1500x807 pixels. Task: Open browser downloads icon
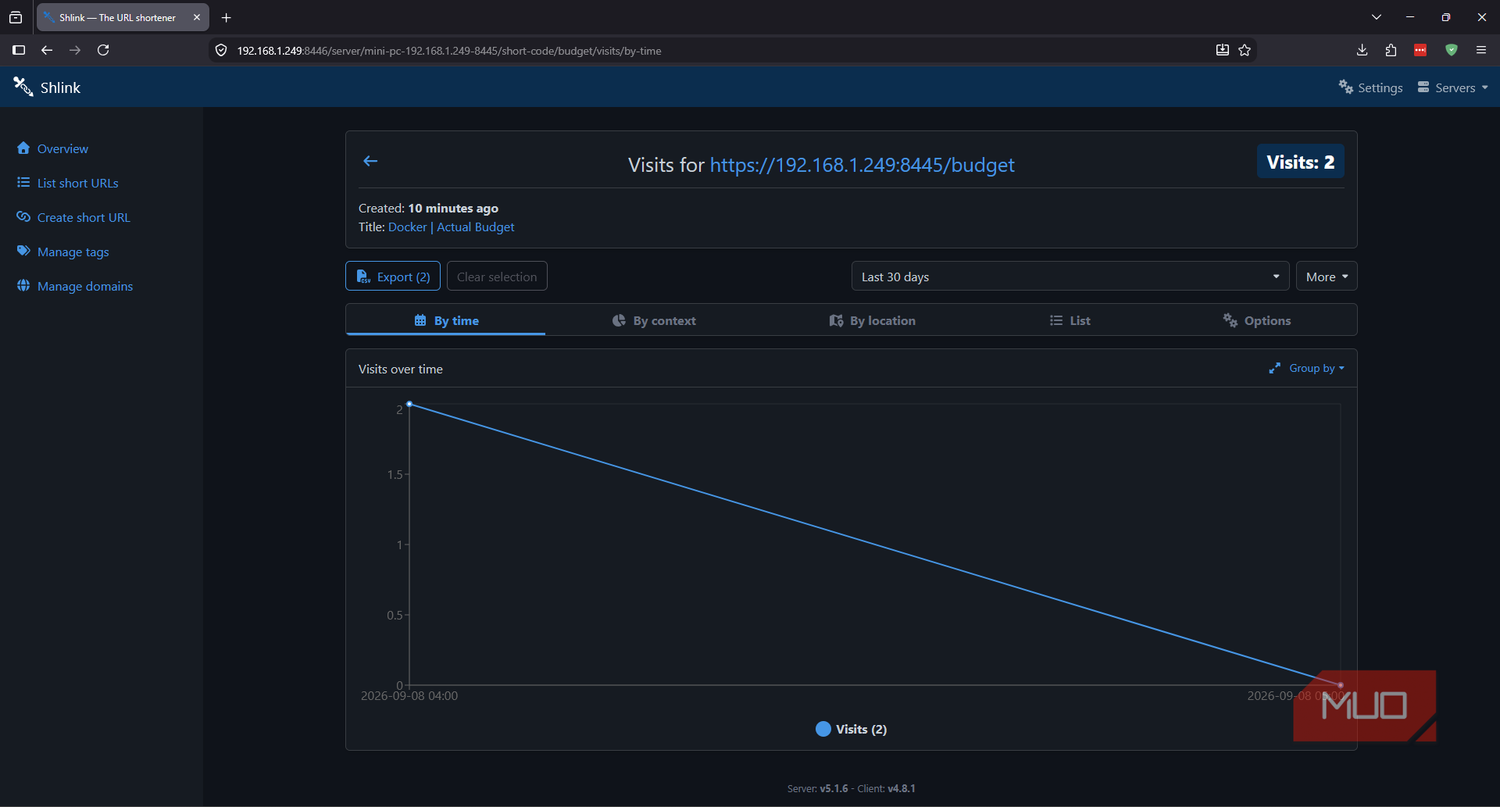[x=1362, y=50]
